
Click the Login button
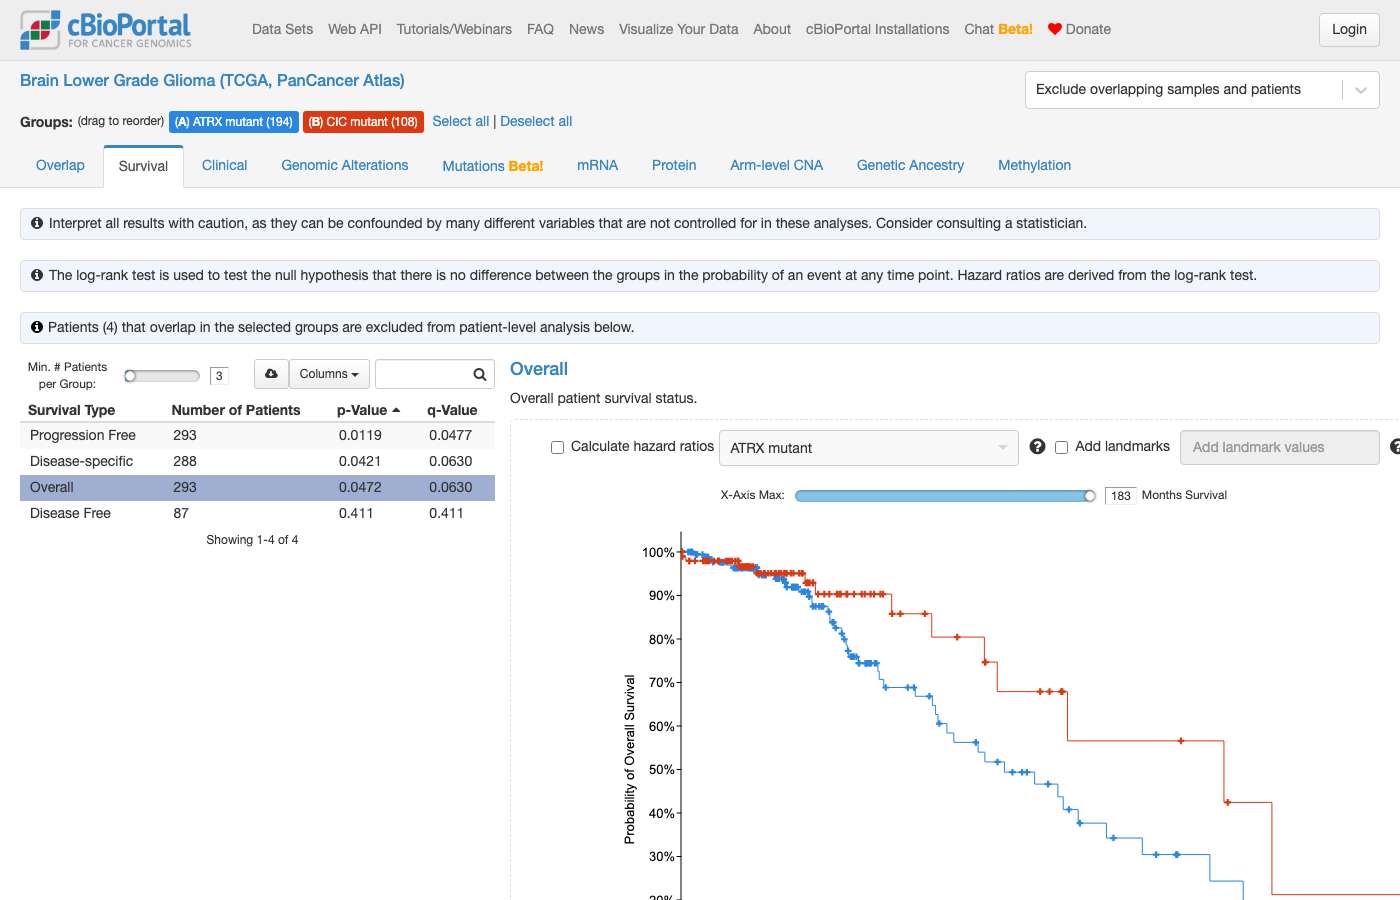click(x=1349, y=30)
